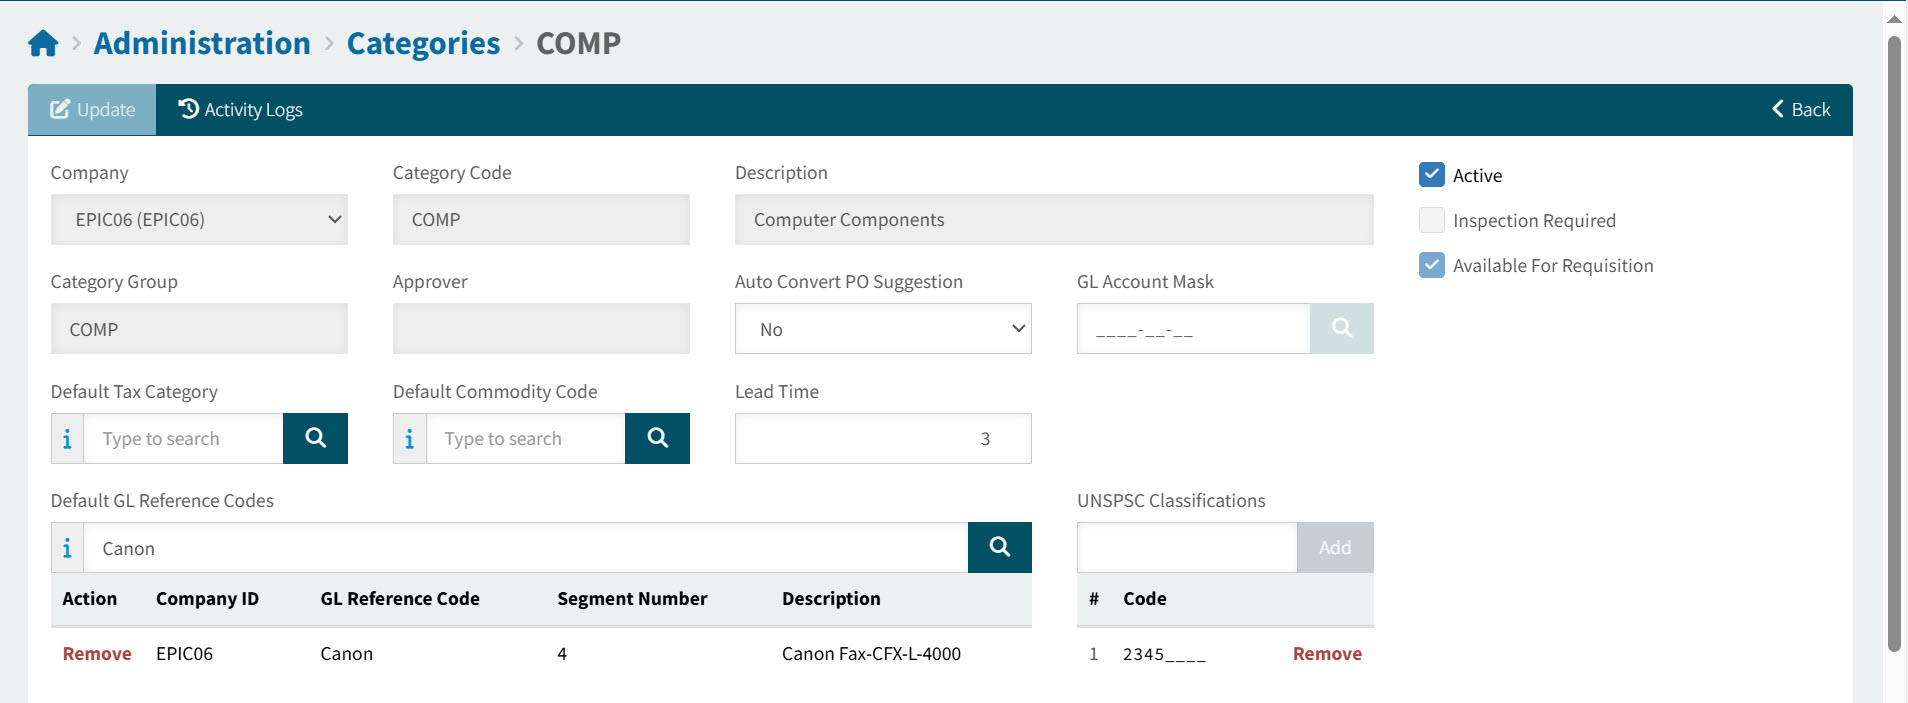This screenshot has width=1908, height=703.
Task: Click info icon beside Default GL Reference Codes
Action: 67,548
